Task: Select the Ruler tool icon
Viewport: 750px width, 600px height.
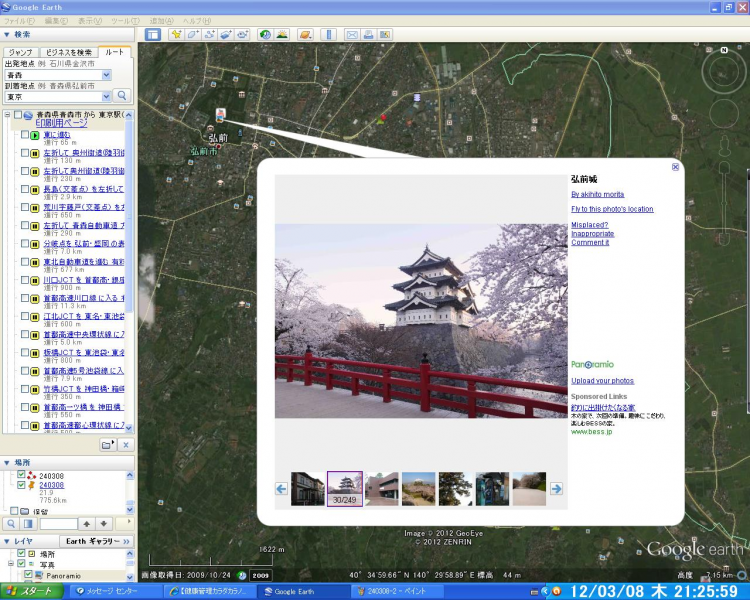Action: tap(329, 34)
